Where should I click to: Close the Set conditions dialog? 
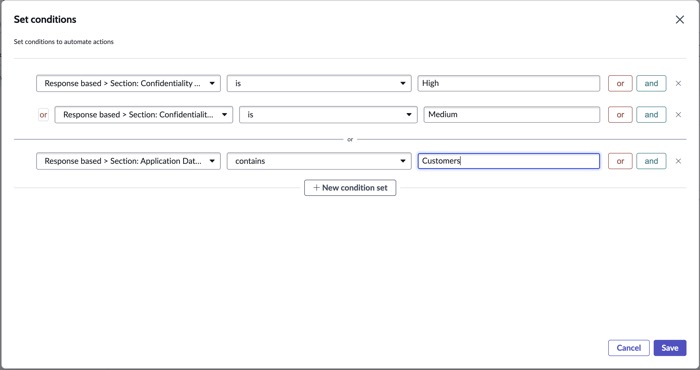tap(679, 20)
